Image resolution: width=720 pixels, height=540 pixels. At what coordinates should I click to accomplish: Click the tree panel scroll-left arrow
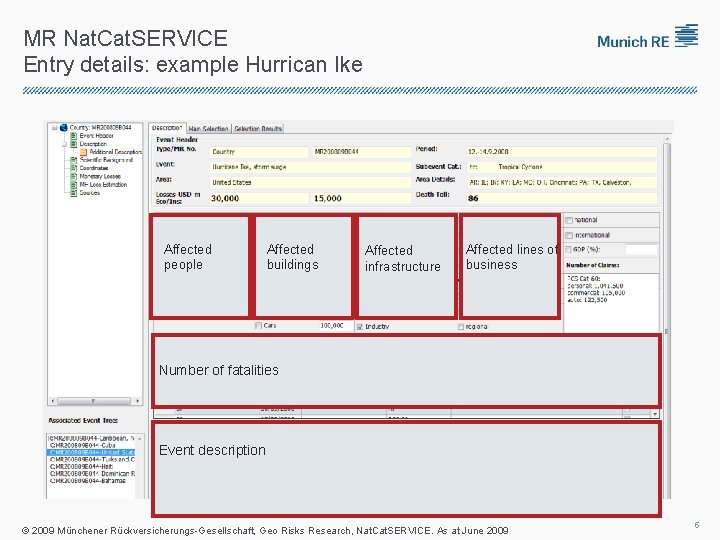pyautogui.click(x=53, y=401)
